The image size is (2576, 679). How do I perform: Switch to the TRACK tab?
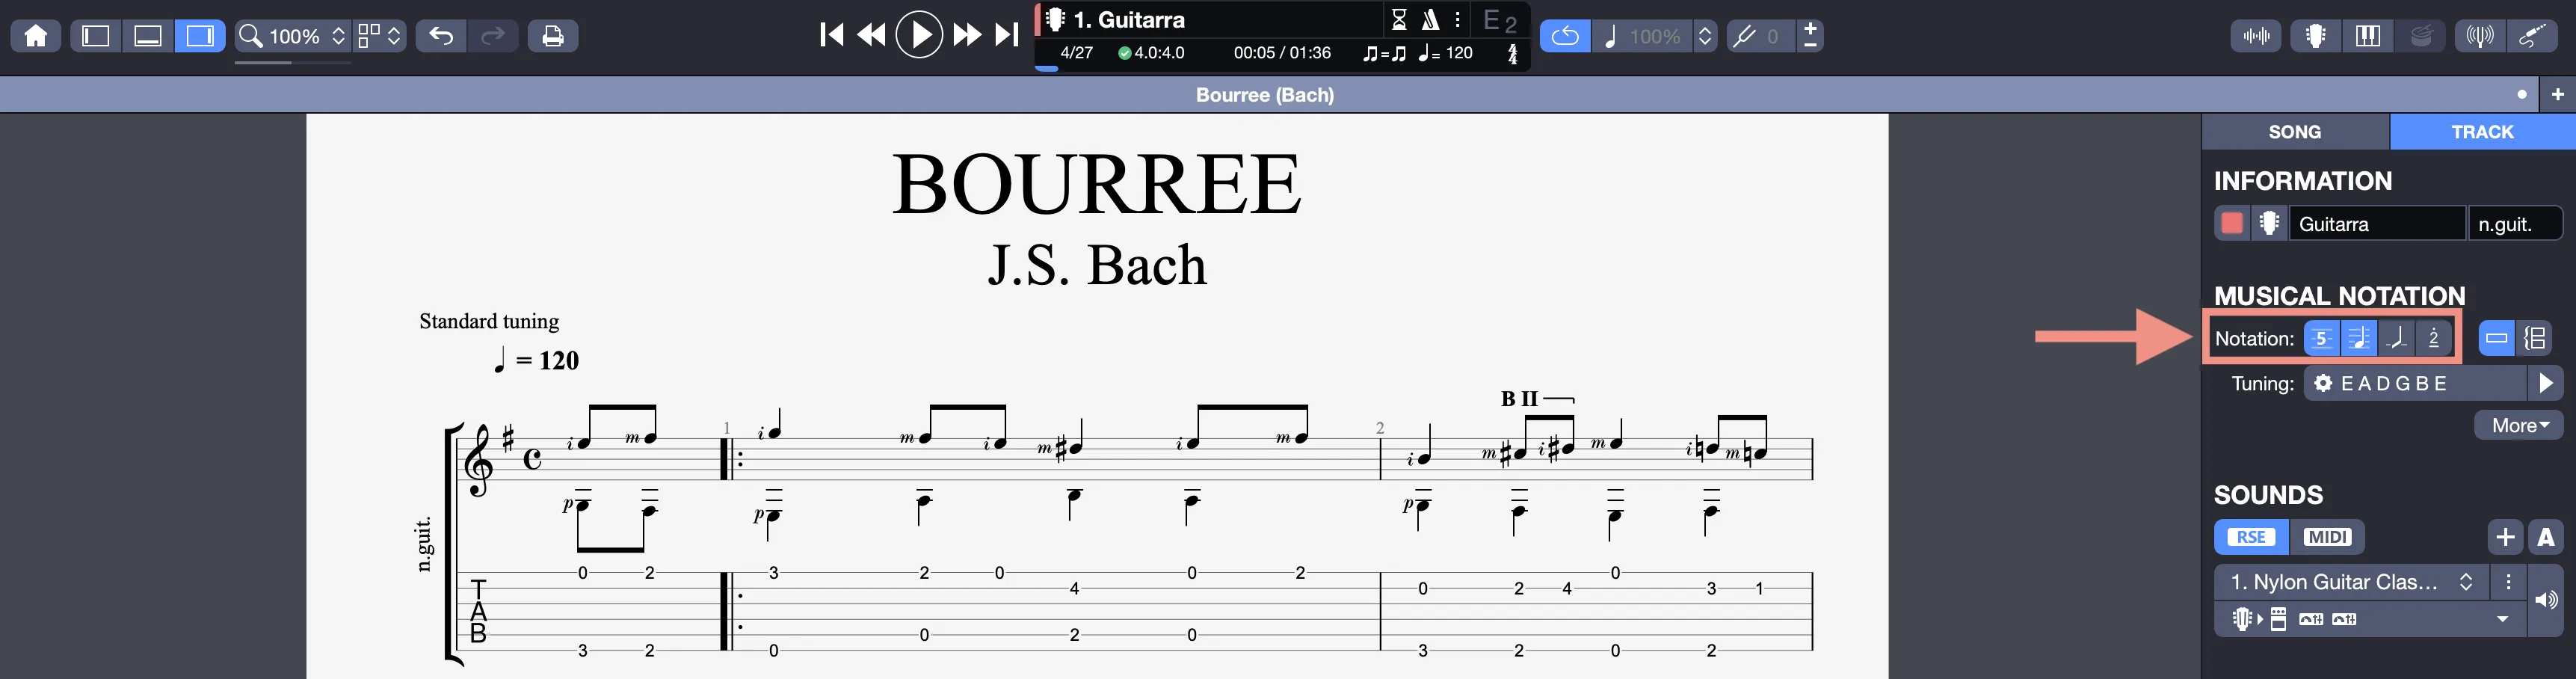coord(2482,131)
